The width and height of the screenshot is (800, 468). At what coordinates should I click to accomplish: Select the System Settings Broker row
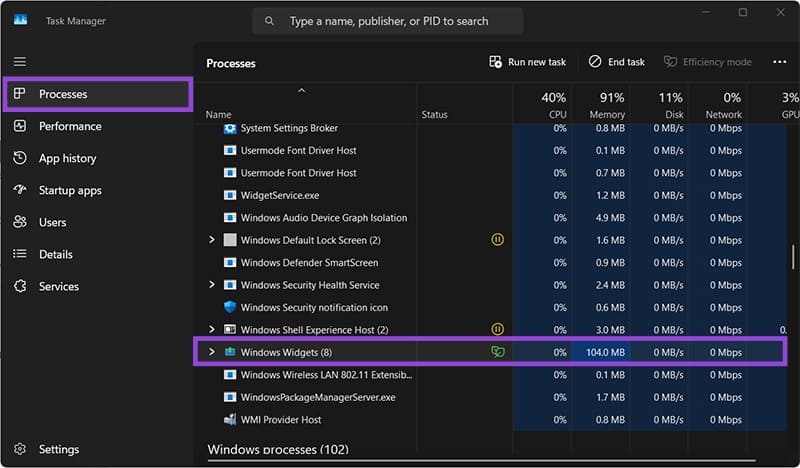(491, 129)
